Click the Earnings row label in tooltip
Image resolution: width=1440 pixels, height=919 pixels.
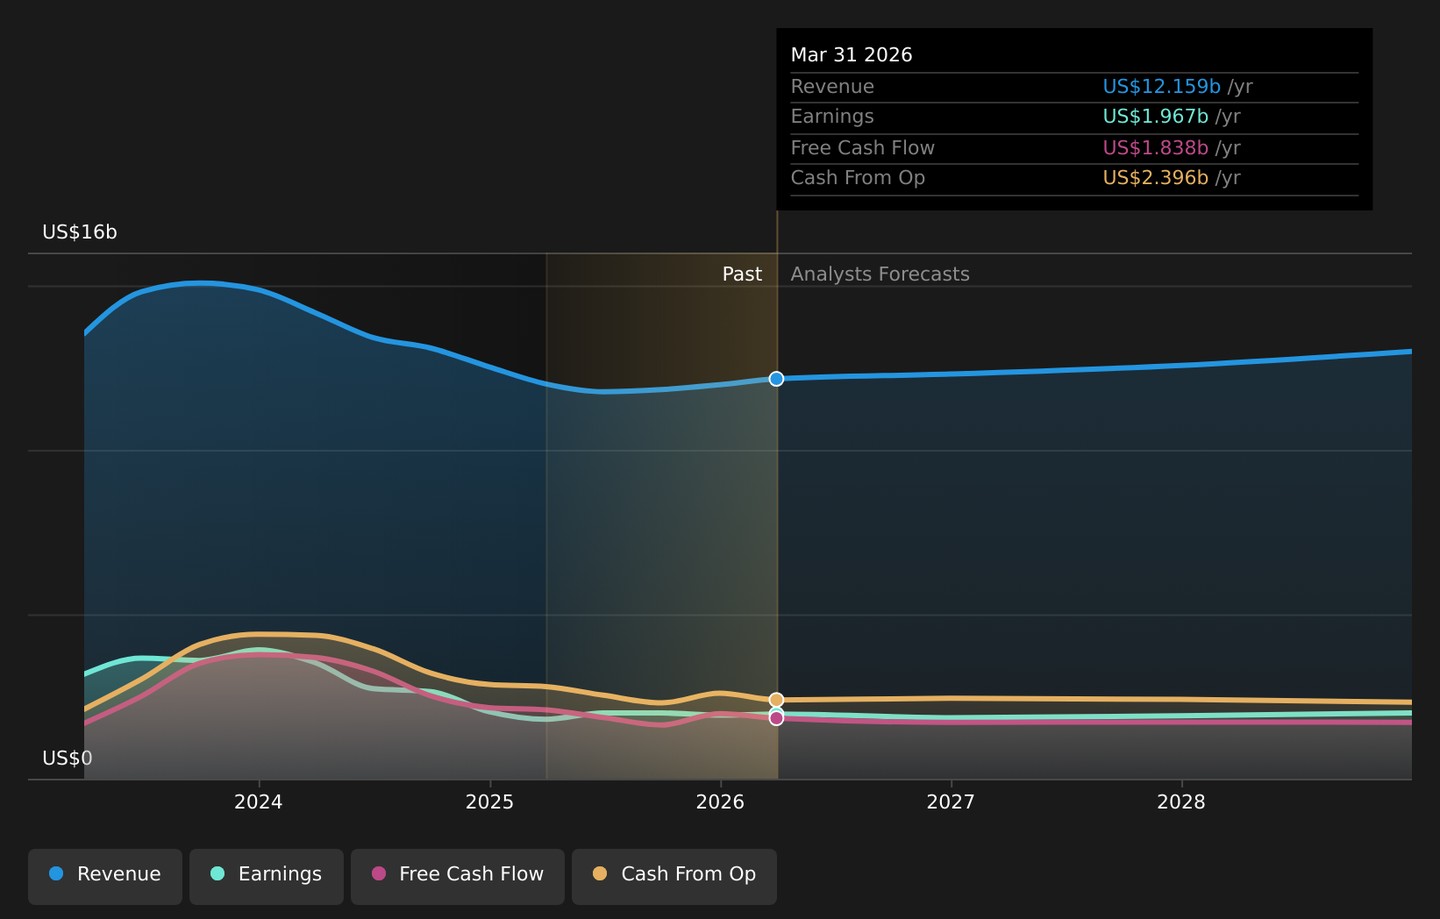(x=832, y=116)
